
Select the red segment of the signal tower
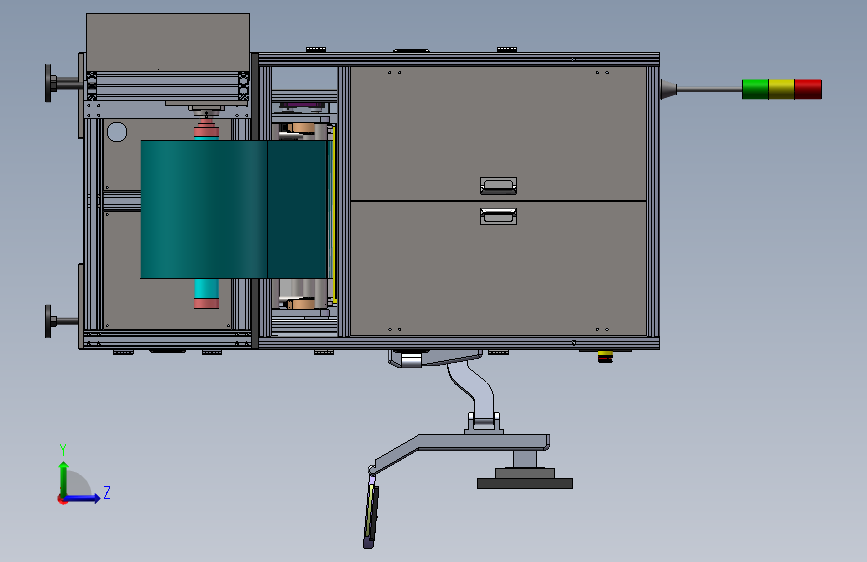(808, 89)
